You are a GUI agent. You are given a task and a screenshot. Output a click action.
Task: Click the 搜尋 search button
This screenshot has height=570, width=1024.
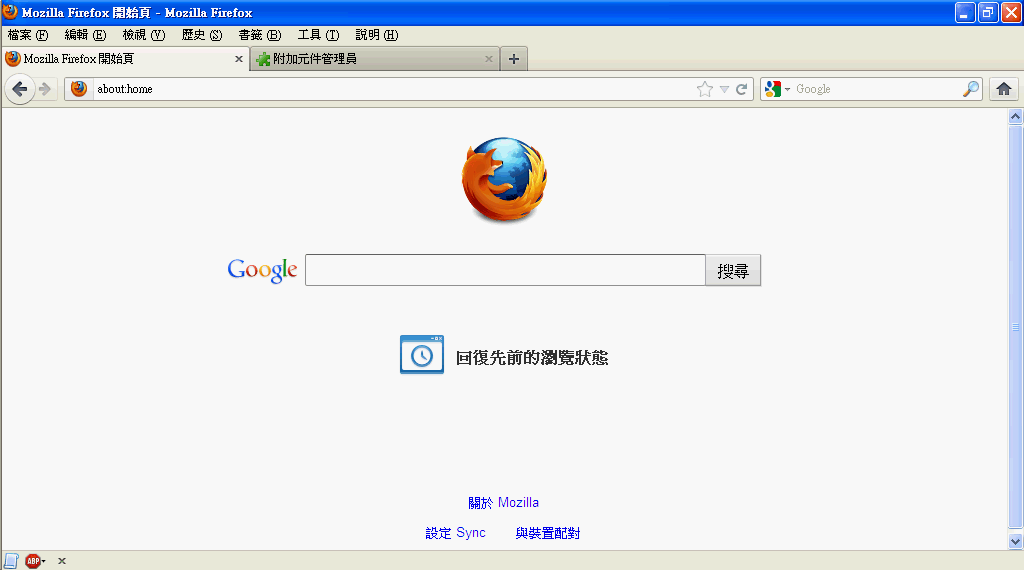click(733, 270)
